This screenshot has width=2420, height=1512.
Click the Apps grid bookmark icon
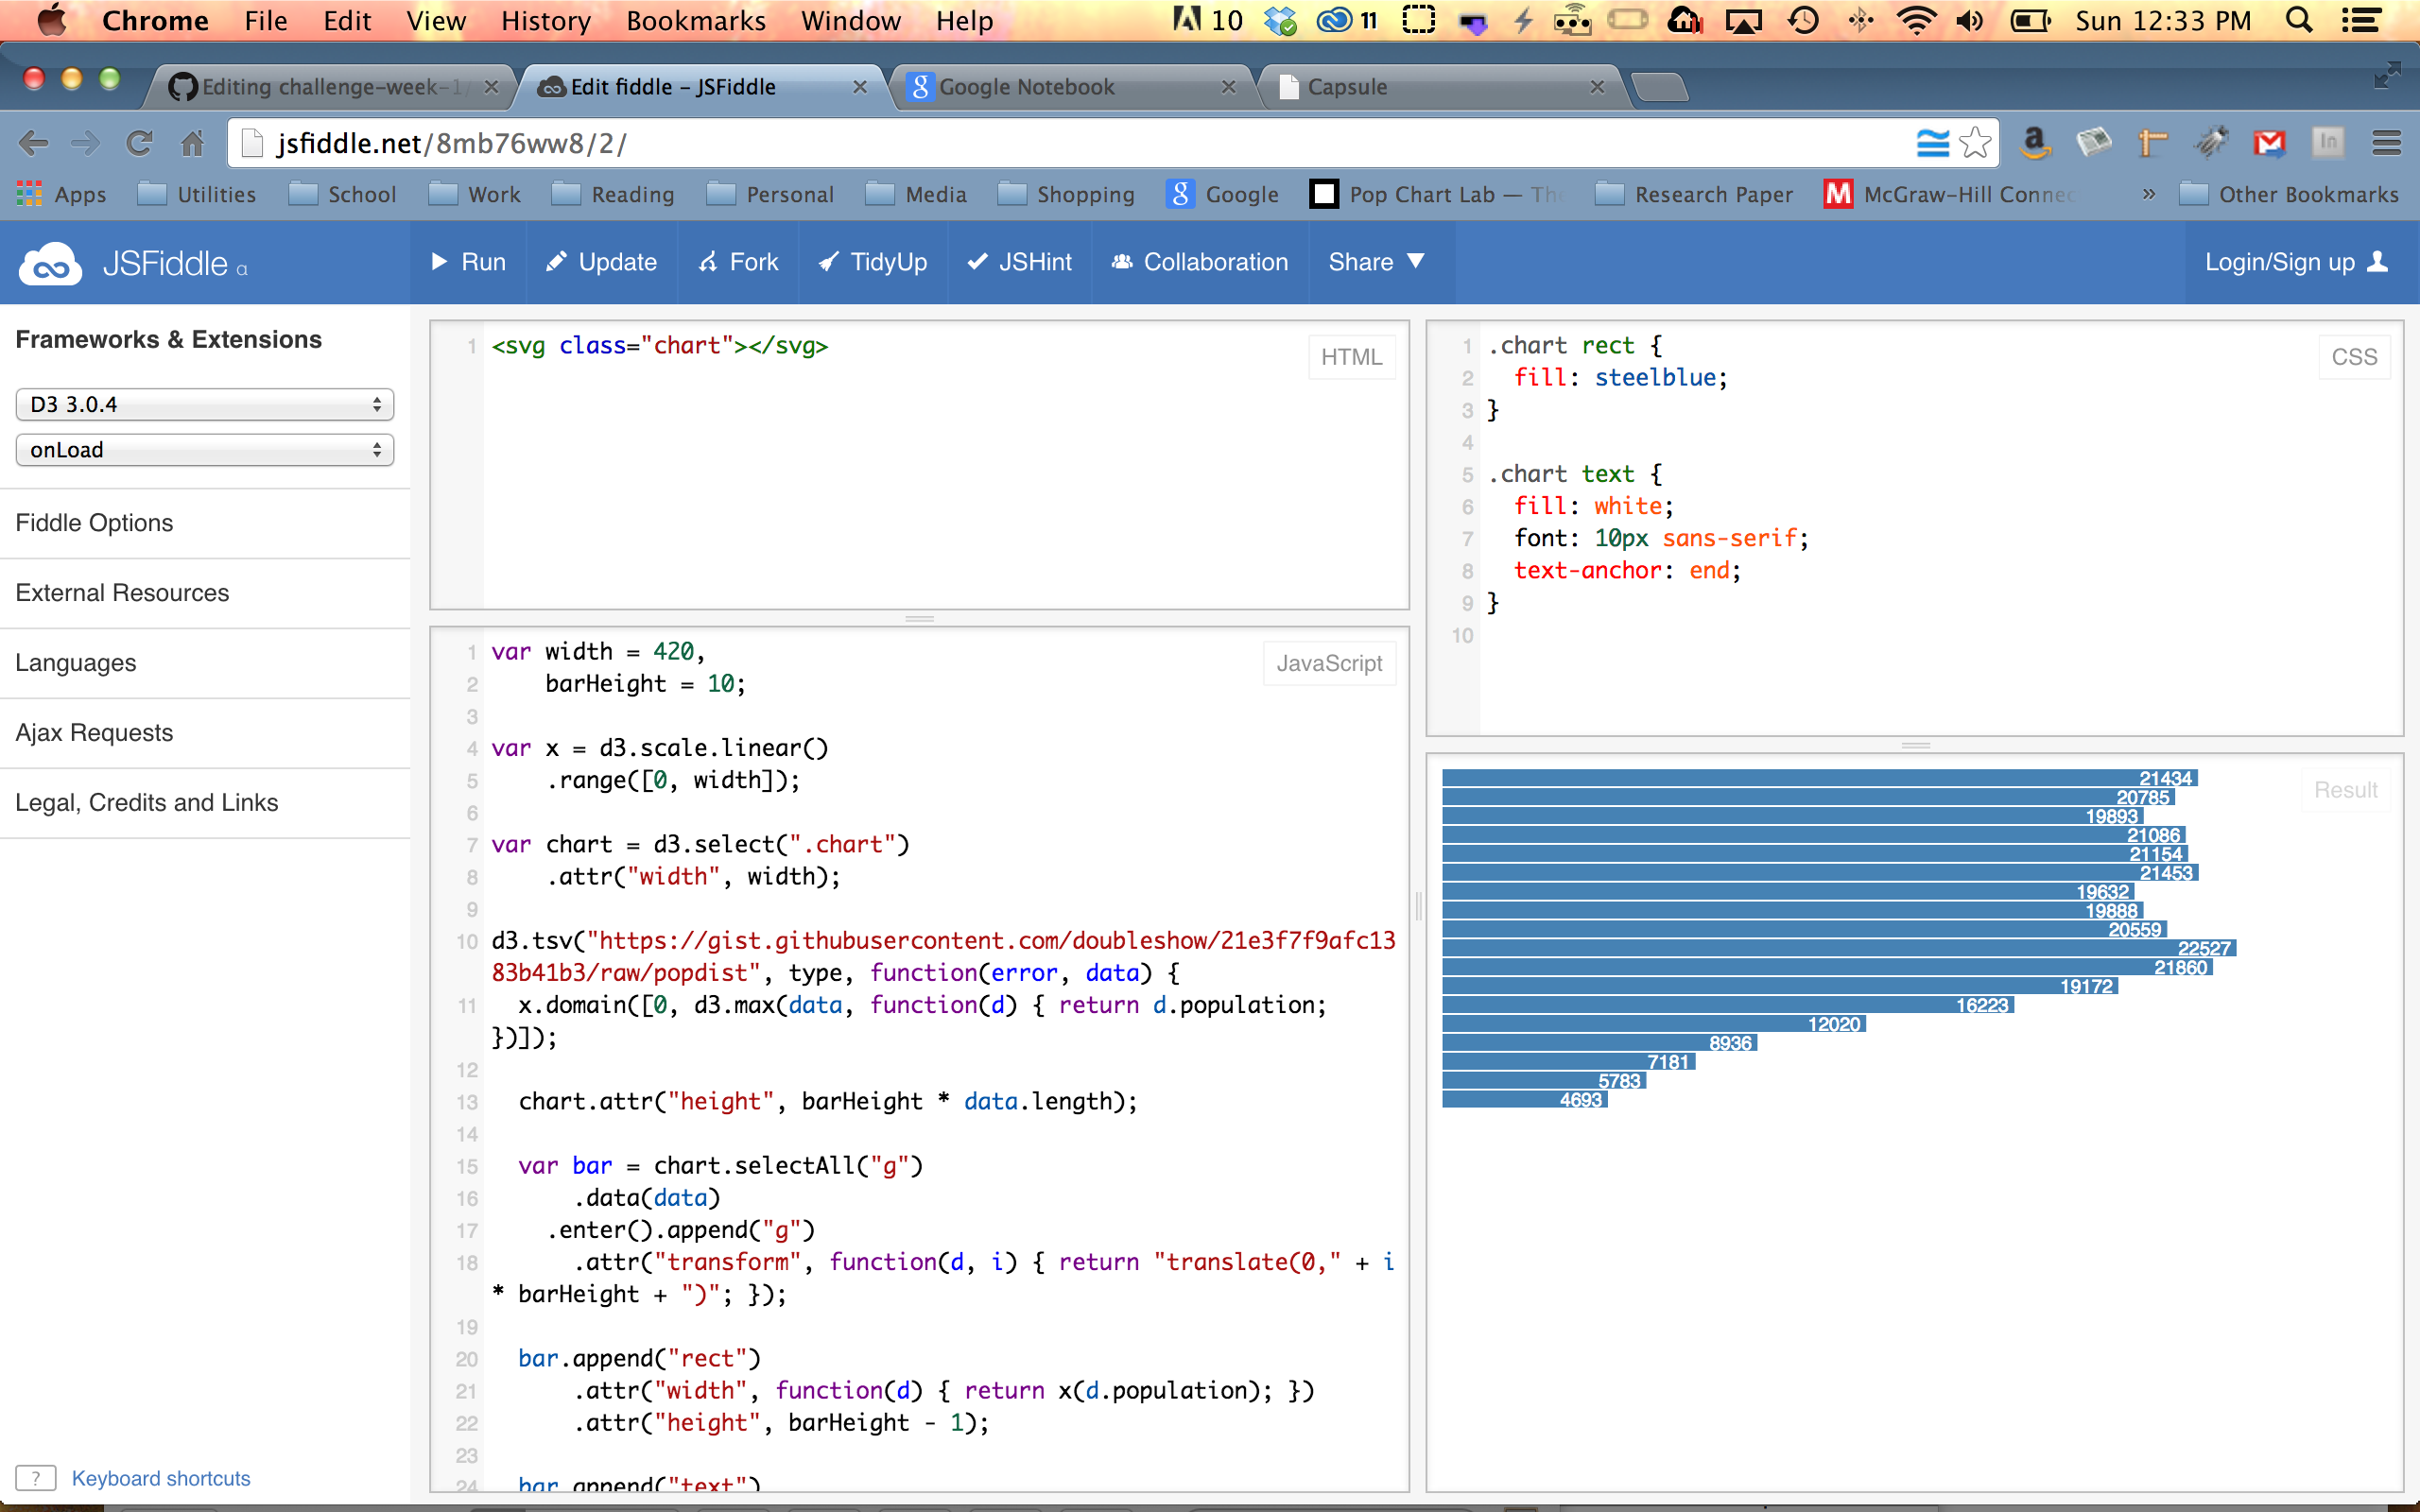(x=29, y=194)
